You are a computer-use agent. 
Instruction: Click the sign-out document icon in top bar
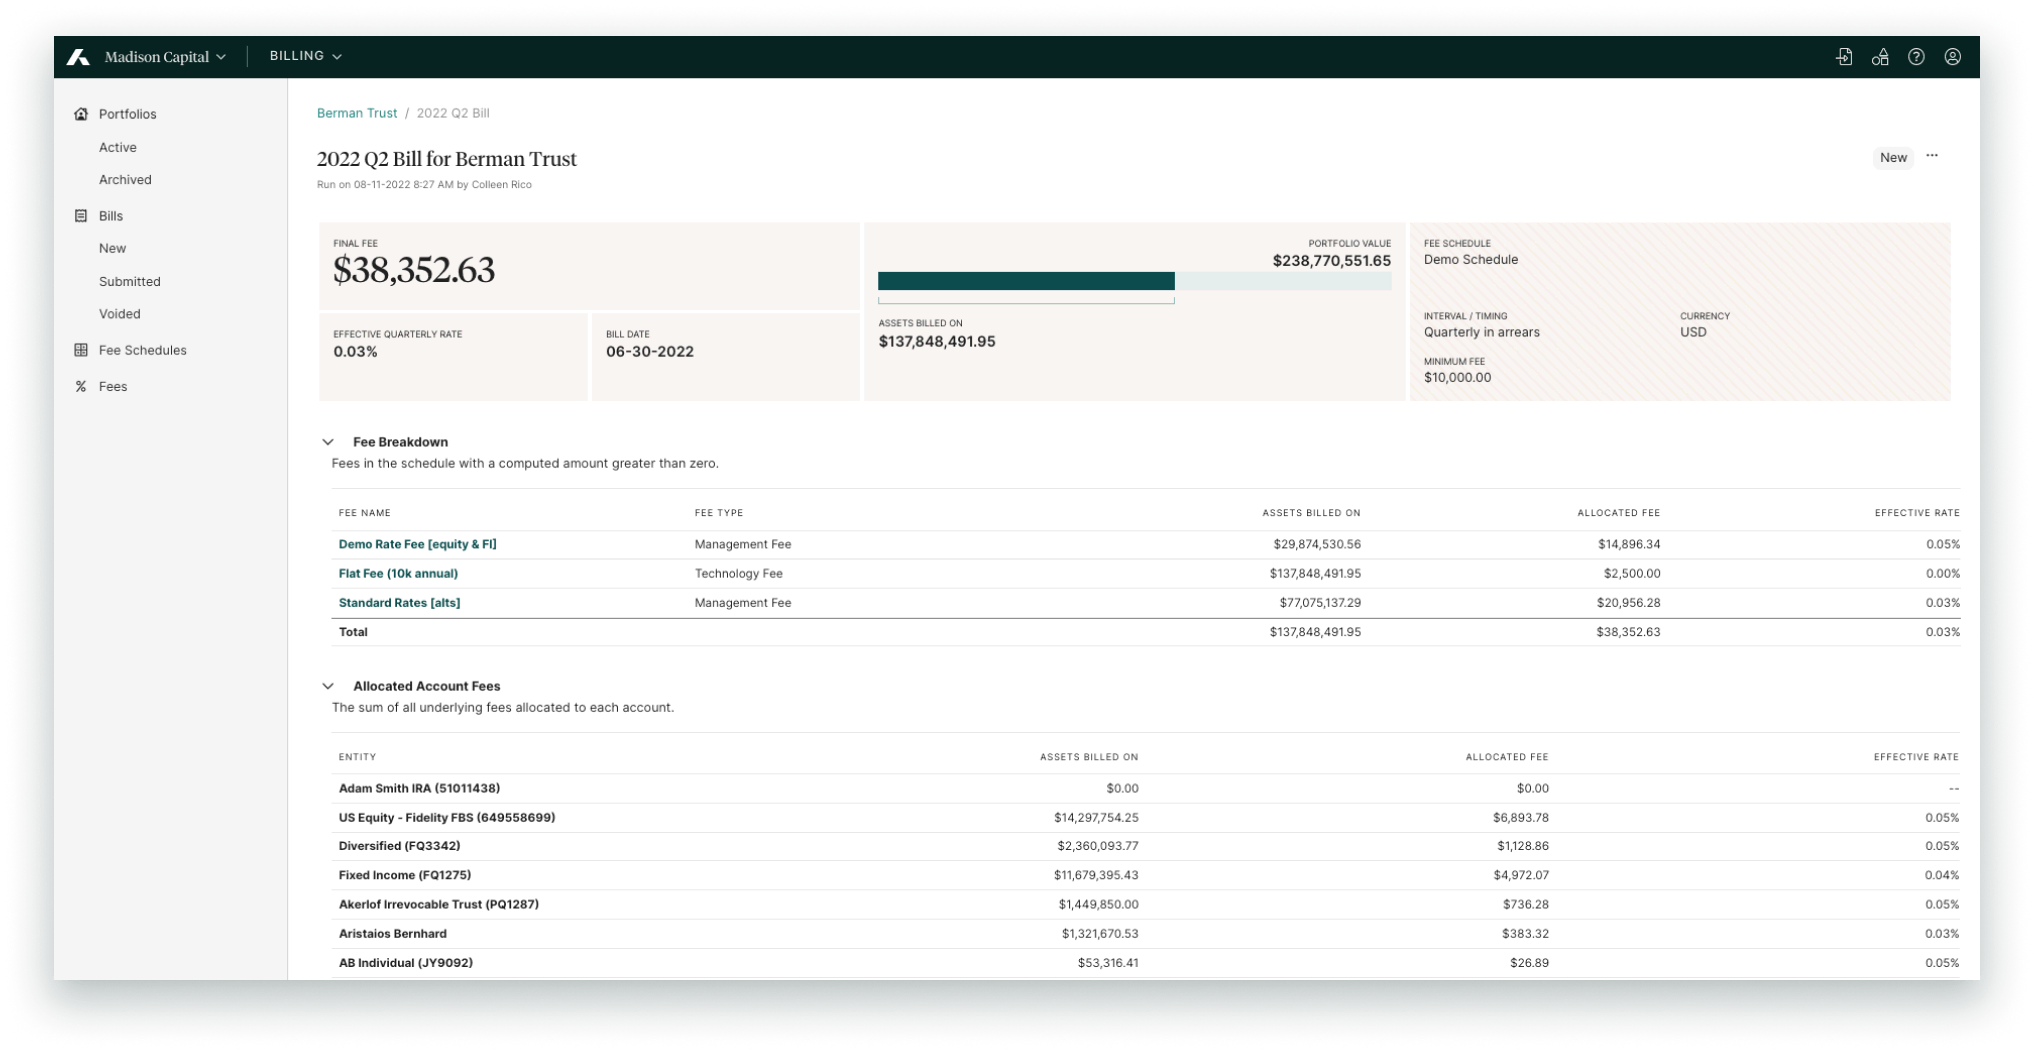tap(1843, 56)
